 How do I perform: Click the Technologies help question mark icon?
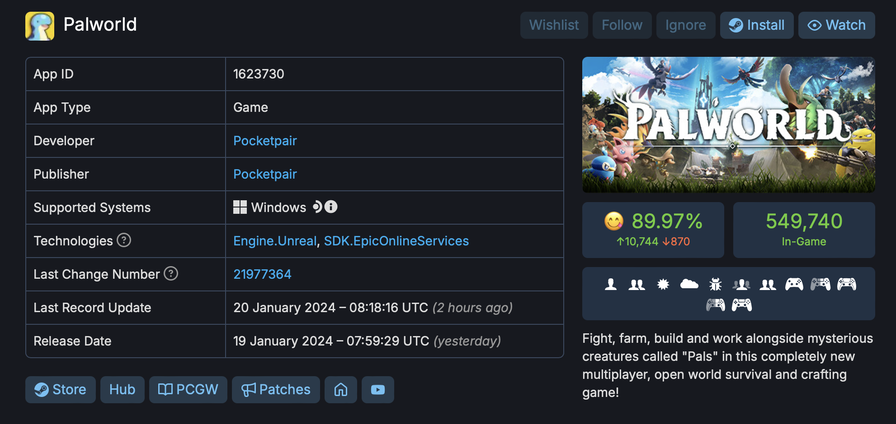(x=124, y=241)
